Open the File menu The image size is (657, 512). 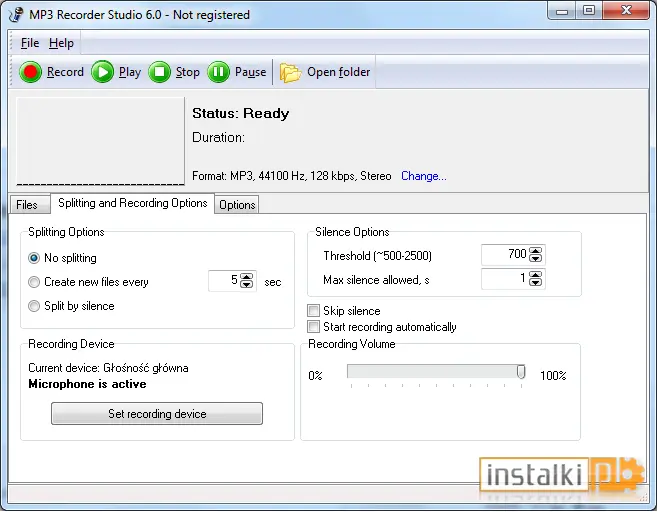tap(30, 43)
